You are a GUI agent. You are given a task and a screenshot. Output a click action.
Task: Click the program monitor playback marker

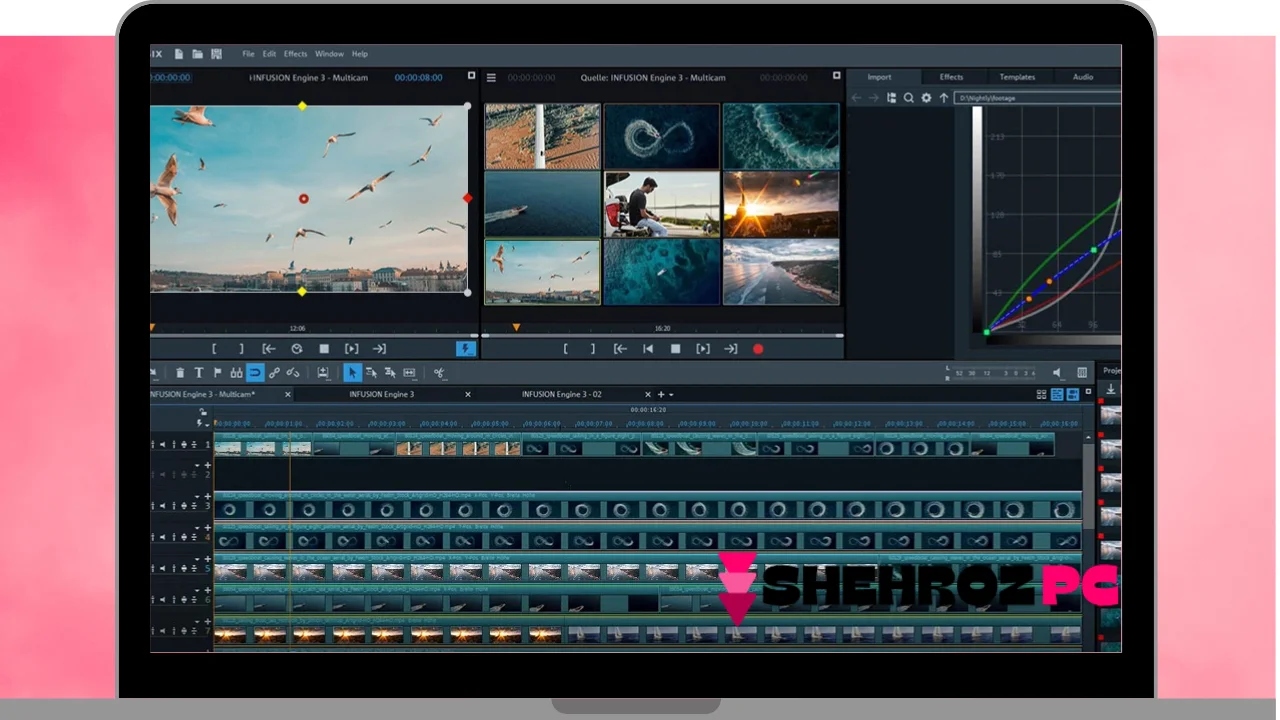pos(152,327)
